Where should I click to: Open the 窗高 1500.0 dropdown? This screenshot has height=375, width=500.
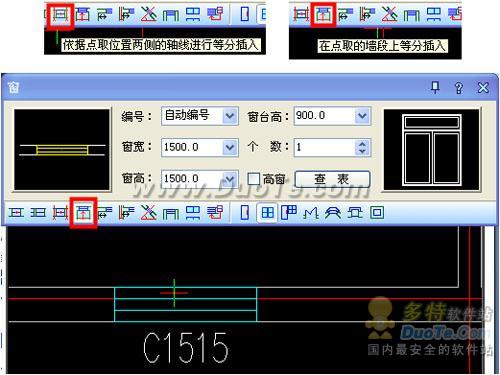pos(230,179)
